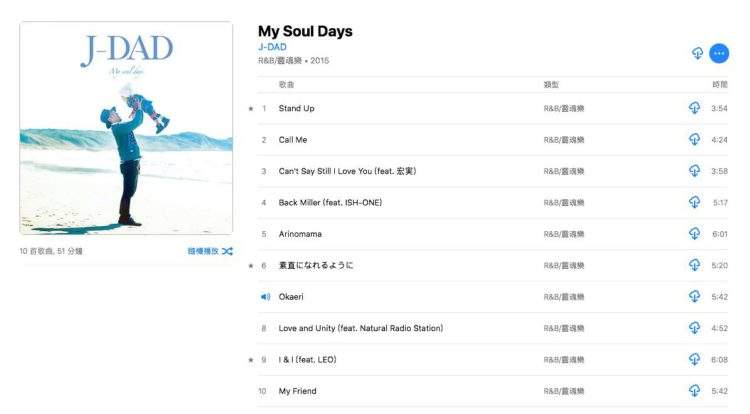Download I & I feat. LEO track
Screen dimensions: 750x414
point(694,359)
